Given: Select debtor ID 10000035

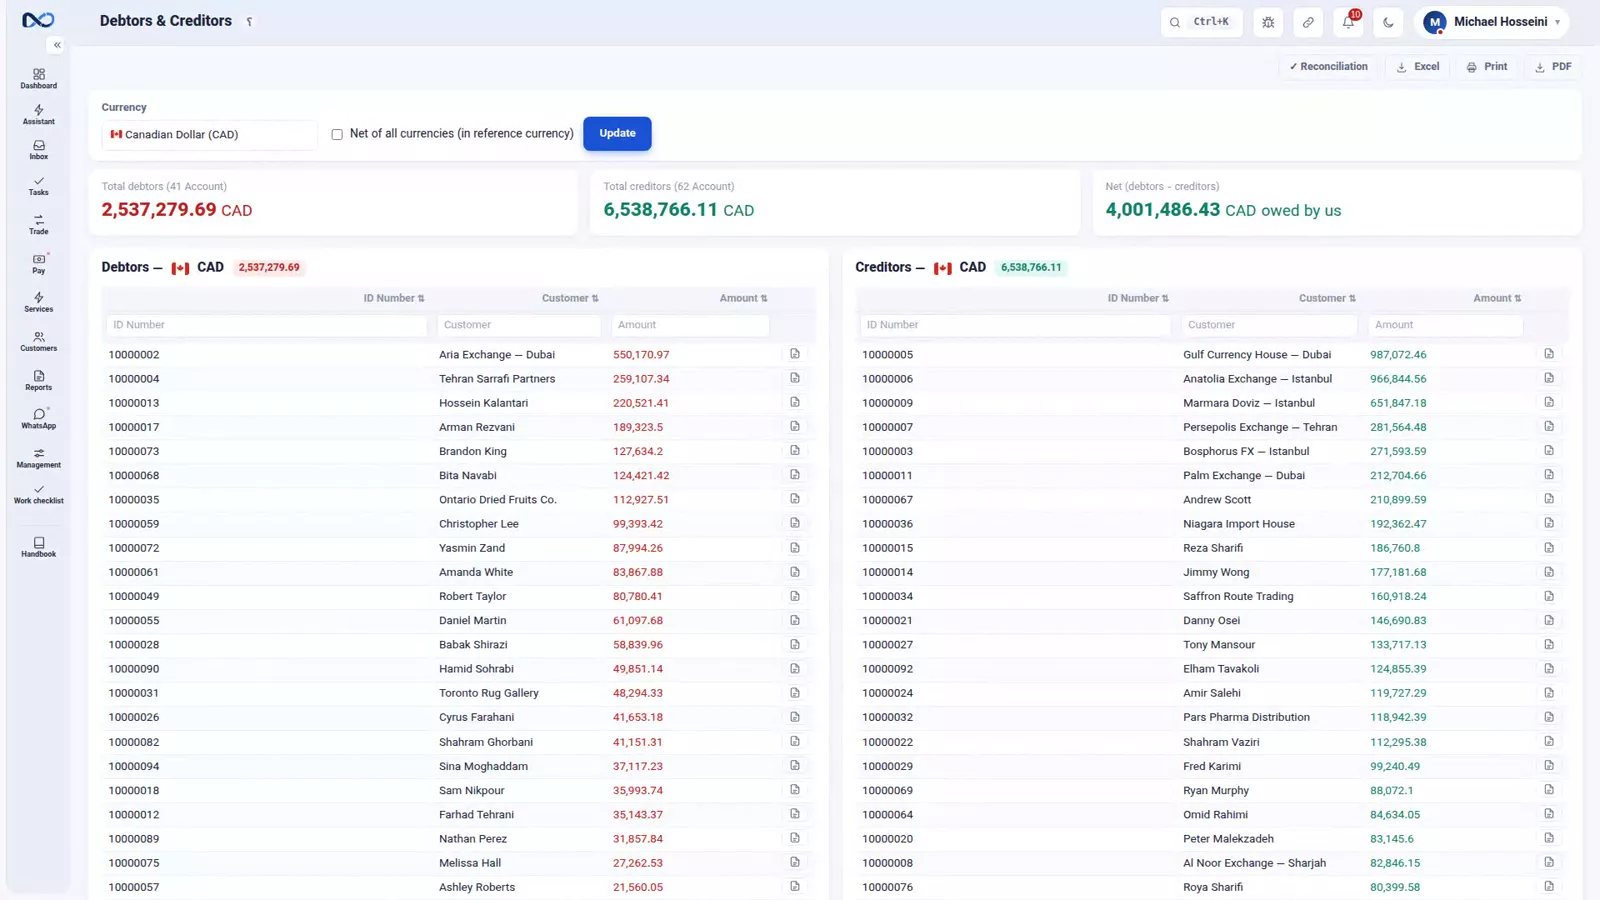Looking at the screenshot, I should [134, 500].
